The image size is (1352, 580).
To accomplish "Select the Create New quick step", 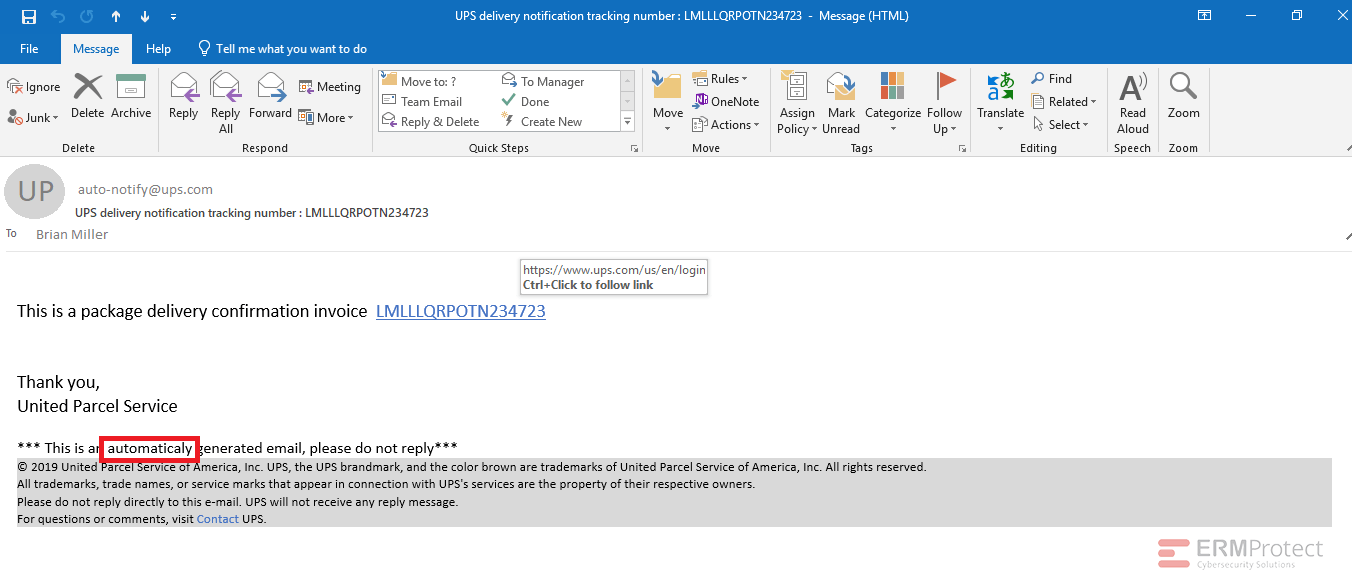I will pos(543,121).
